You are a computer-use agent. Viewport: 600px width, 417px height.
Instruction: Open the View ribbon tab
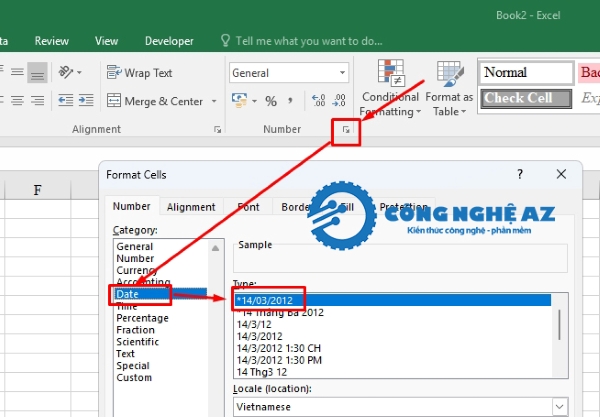tap(106, 41)
